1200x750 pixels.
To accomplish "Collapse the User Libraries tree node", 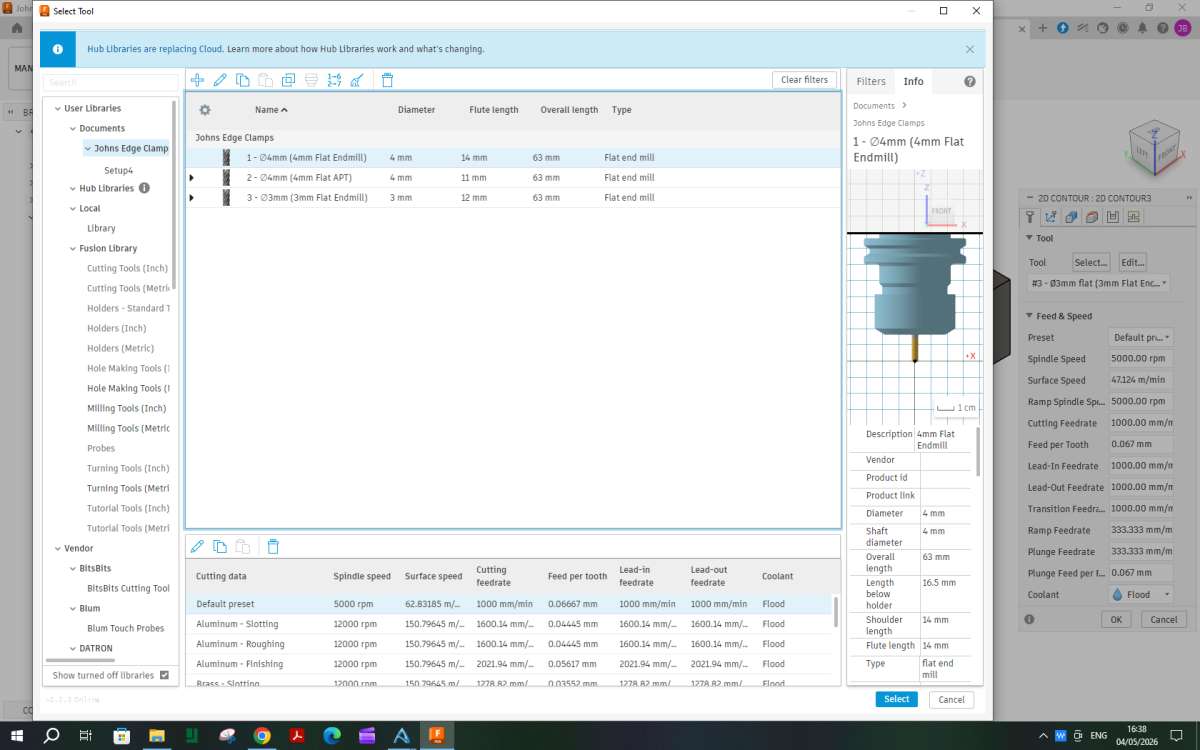I will coord(57,108).
